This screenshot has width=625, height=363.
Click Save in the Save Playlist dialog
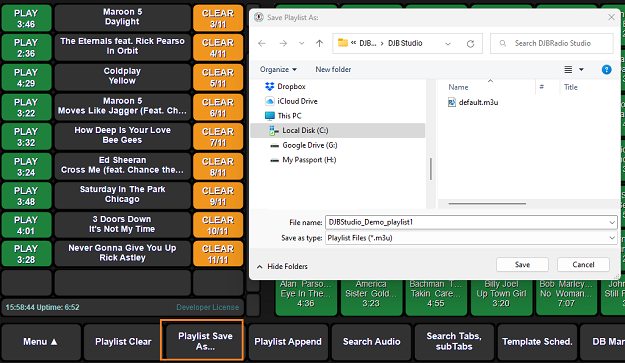(x=522, y=265)
